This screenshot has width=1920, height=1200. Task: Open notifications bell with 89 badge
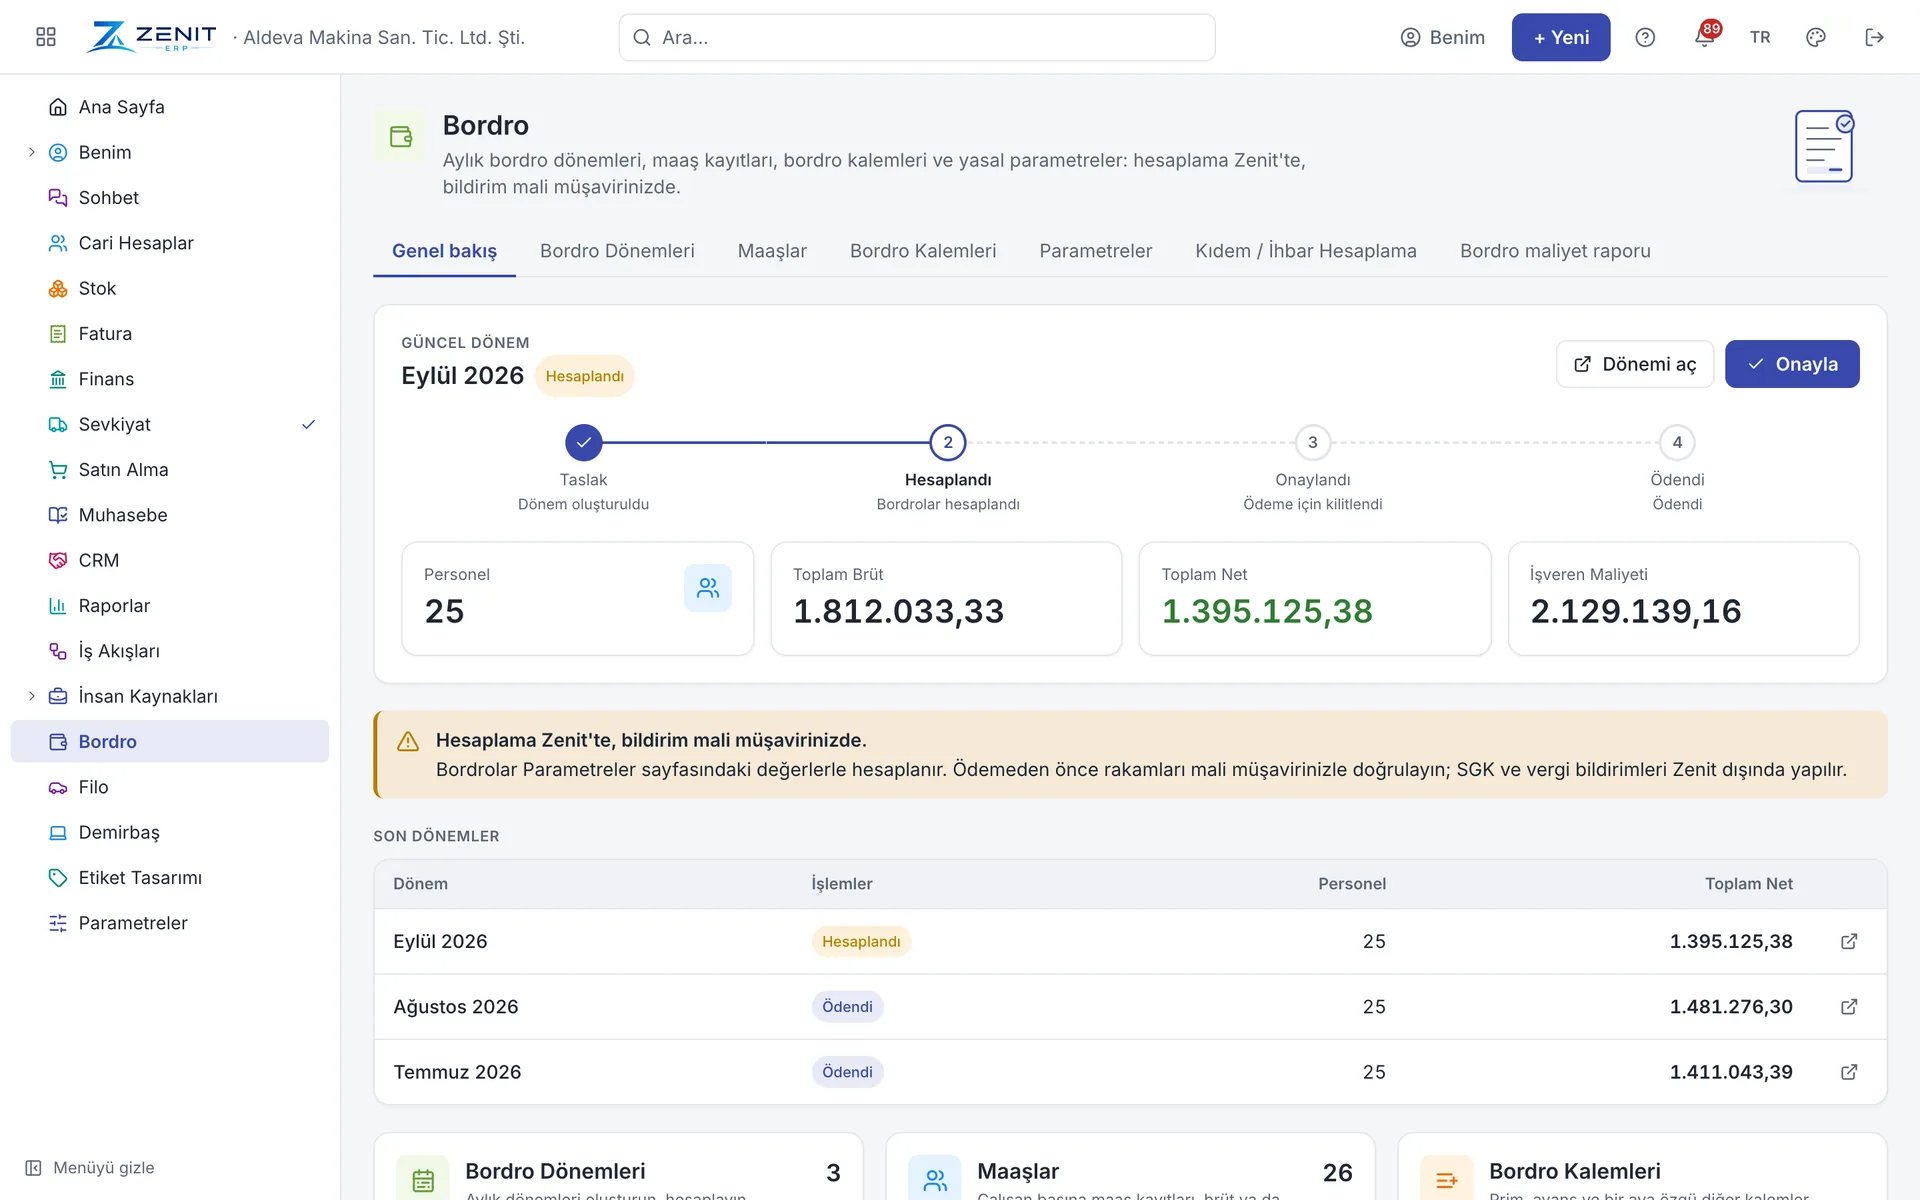pyautogui.click(x=1705, y=37)
